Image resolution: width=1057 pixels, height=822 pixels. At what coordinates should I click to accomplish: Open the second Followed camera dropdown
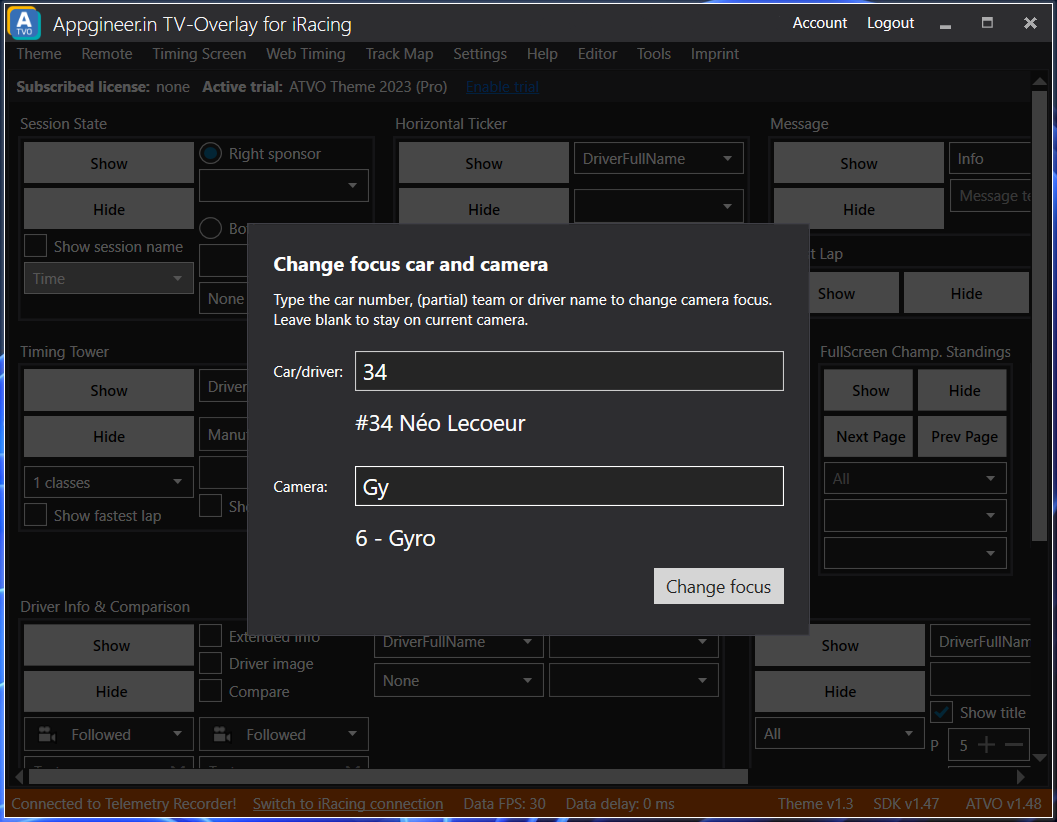(x=284, y=734)
